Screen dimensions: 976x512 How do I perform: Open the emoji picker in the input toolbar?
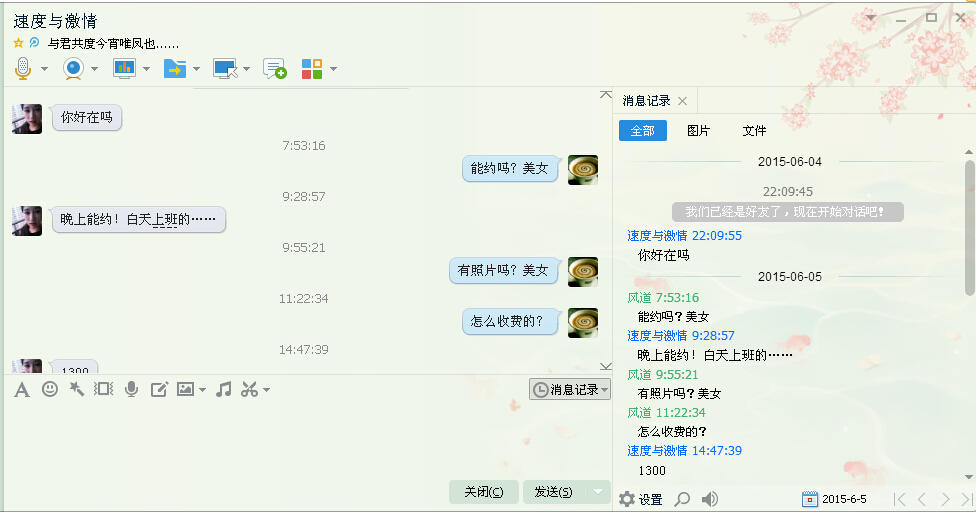[x=50, y=389]
